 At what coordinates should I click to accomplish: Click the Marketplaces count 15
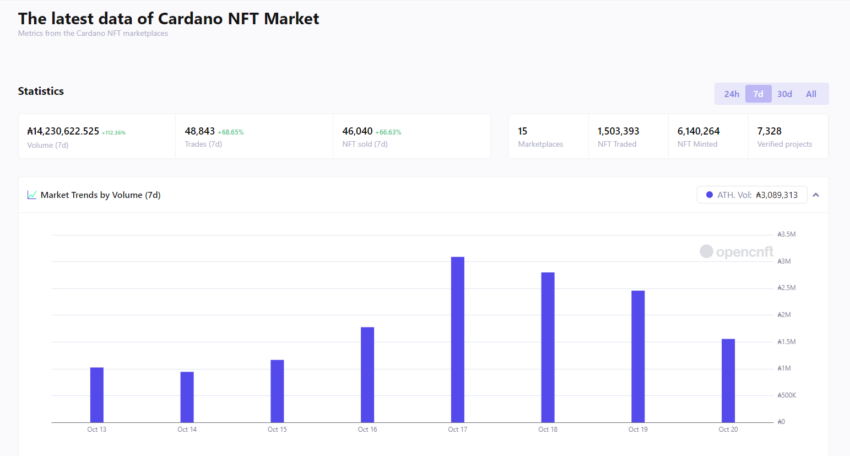[x=523, y=131]
